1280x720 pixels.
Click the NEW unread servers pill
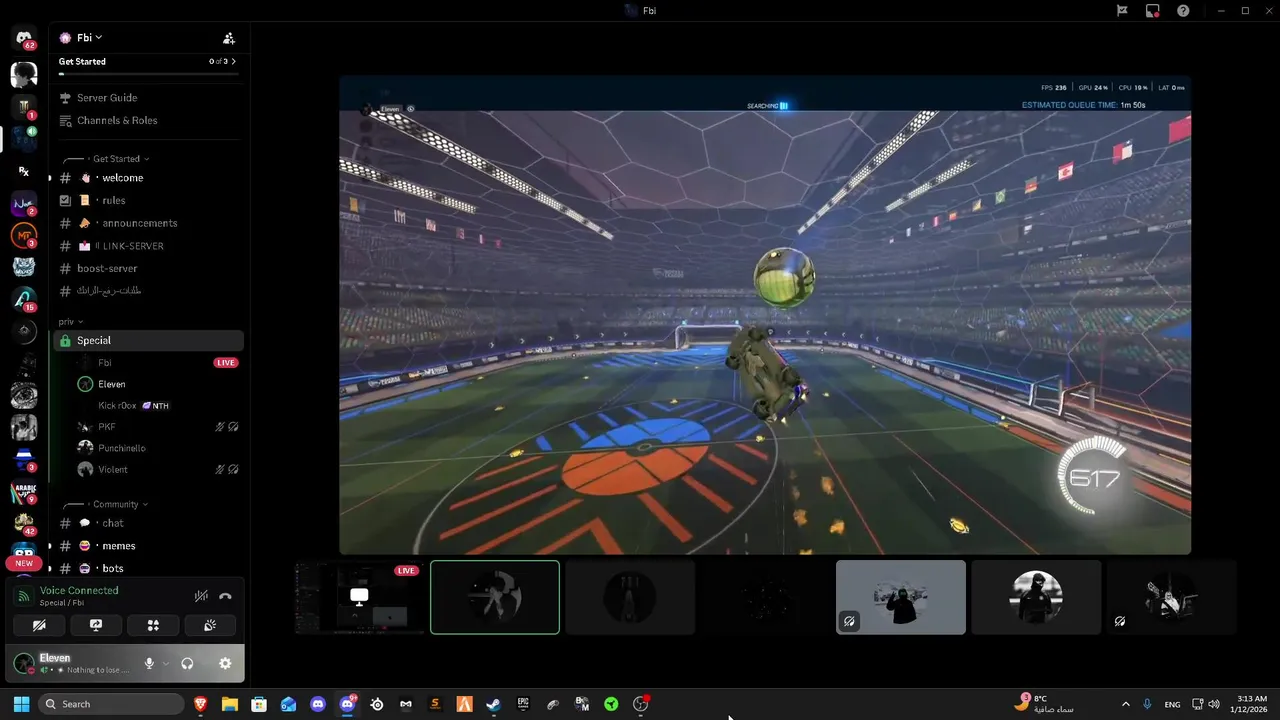(x=24, y=563)
